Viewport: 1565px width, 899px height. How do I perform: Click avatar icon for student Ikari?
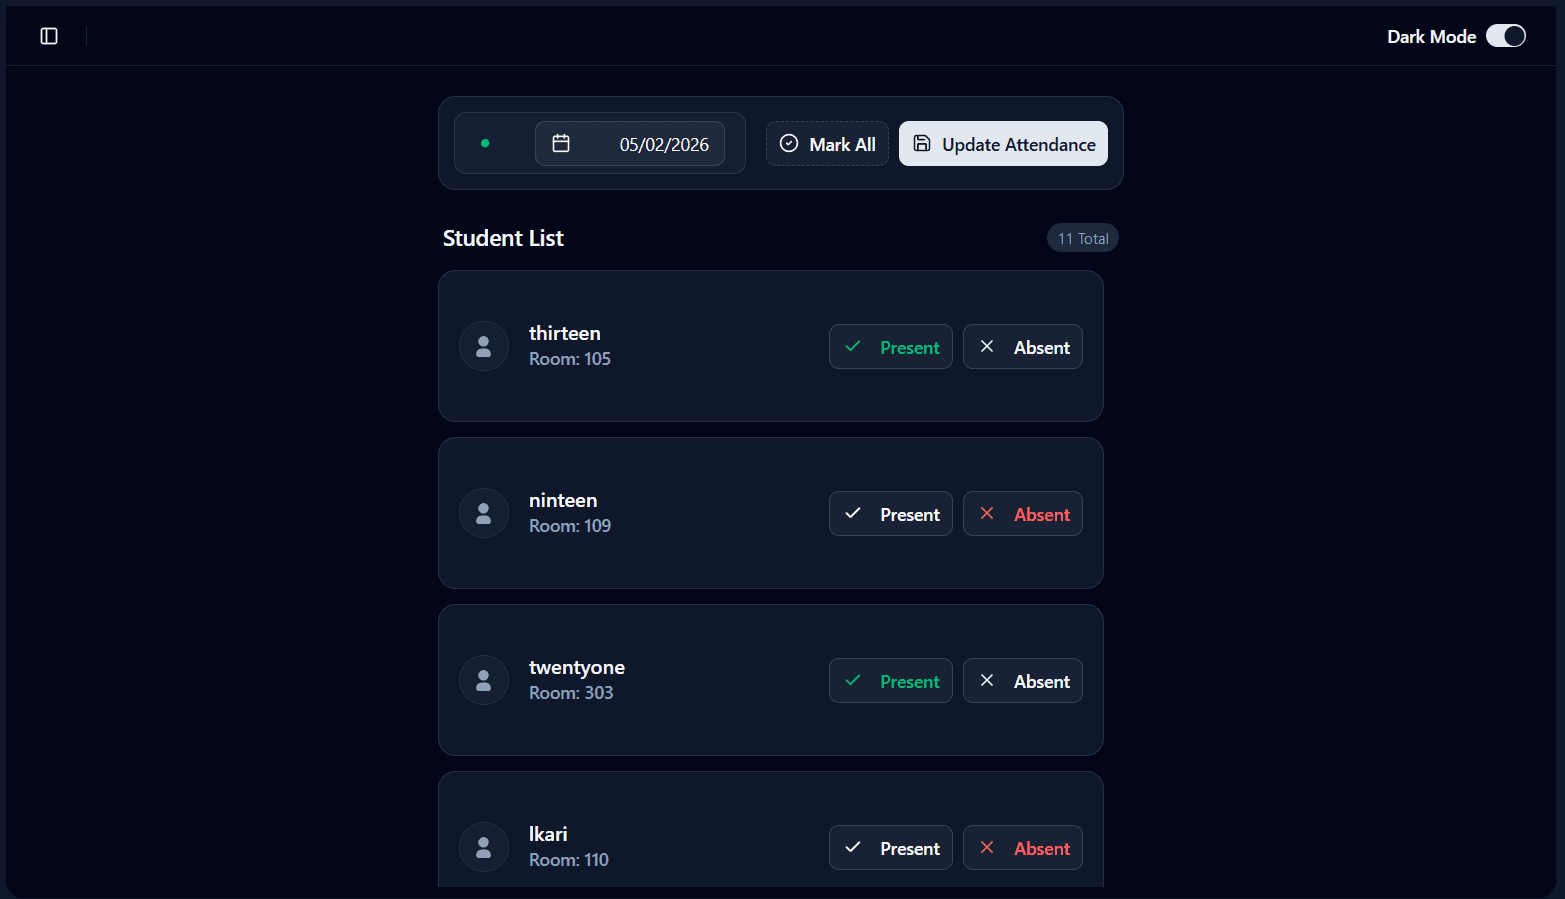484,847
